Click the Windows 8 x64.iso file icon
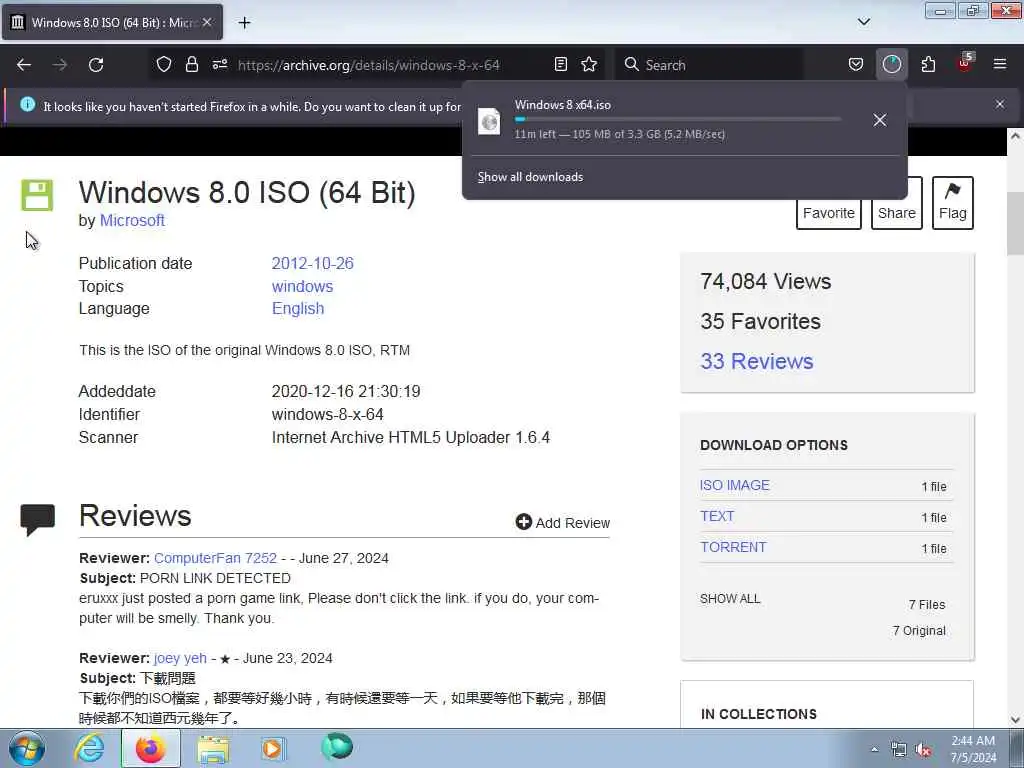The width and height of the screenshot is (1024, 768). (x=488, y=121)
